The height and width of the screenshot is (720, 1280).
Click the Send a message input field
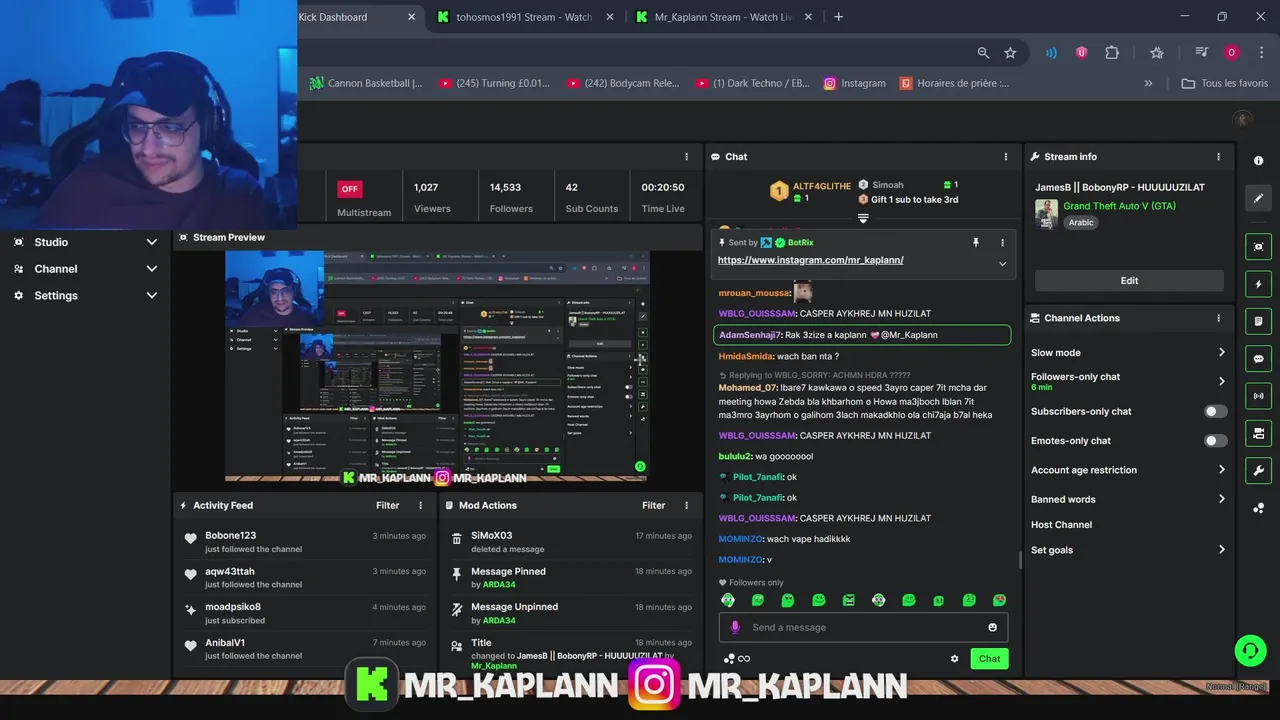(x=863, y=627)
